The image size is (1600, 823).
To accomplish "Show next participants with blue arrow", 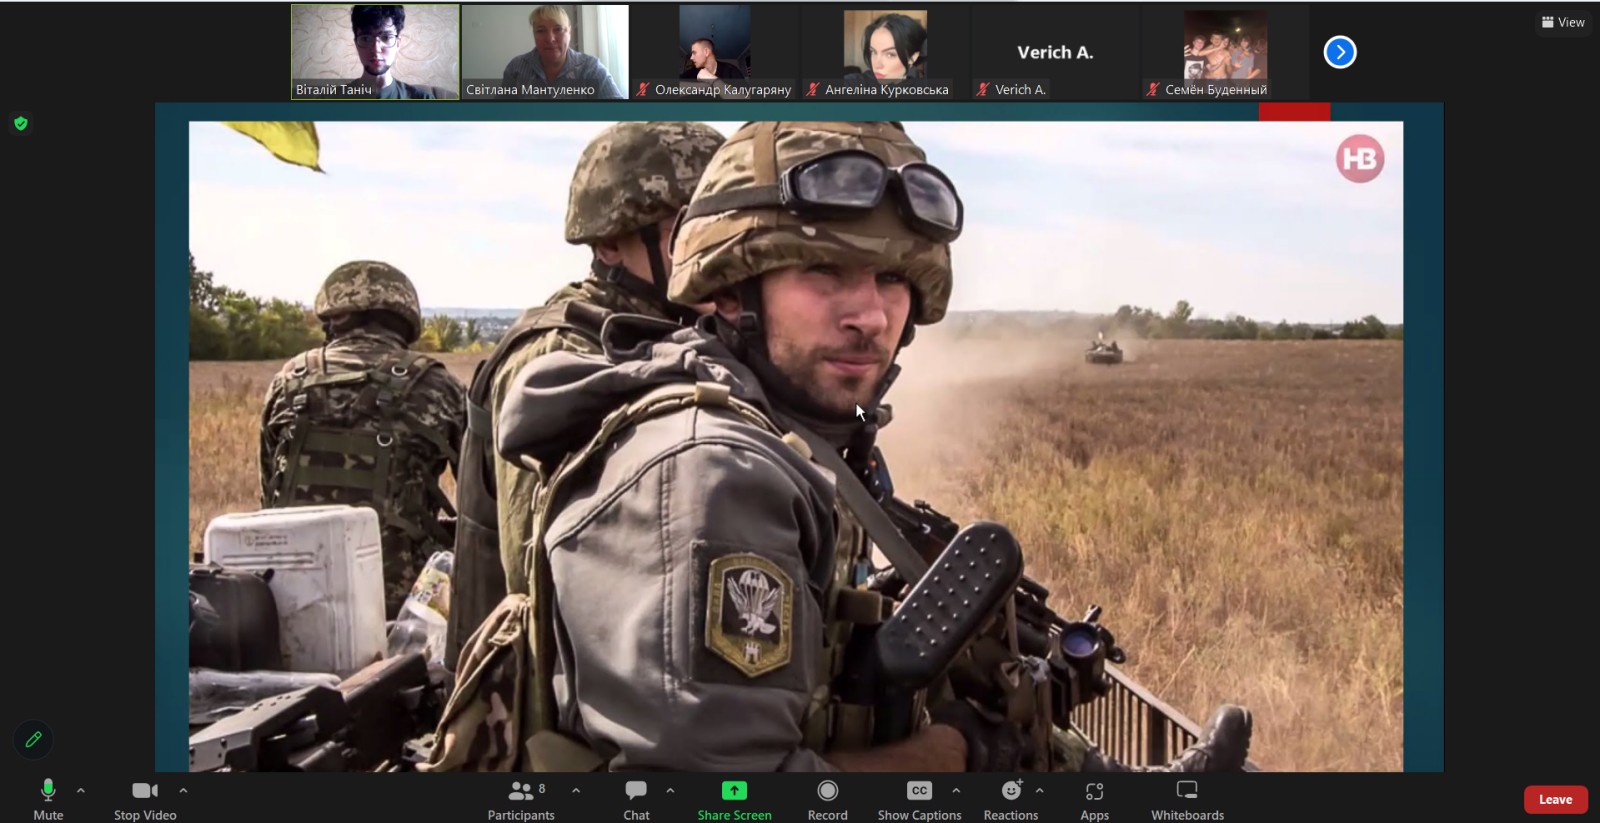I will pyautogui.click(x=1340, y=52).
